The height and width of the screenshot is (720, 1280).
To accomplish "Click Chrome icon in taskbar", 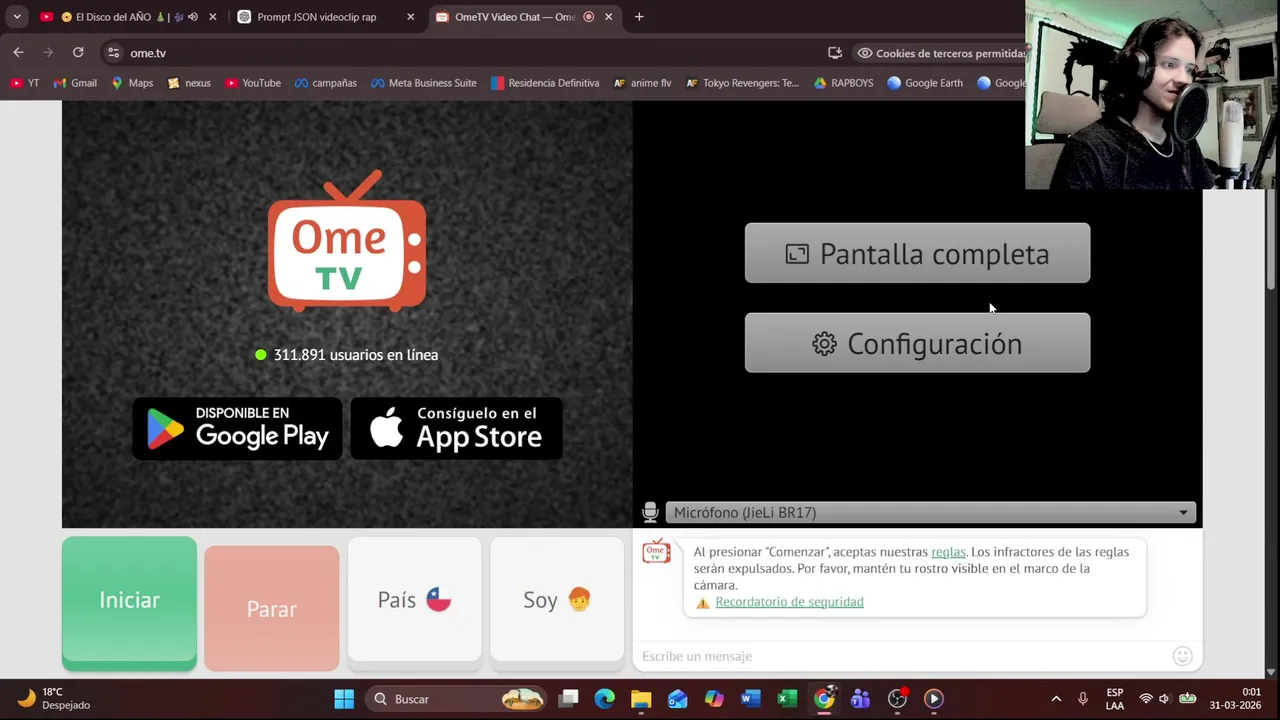I will point(824,699).
